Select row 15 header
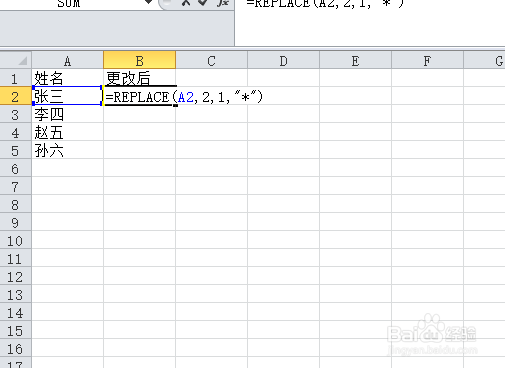The width and height of the screenshot is (505, 368). [16, 330]
